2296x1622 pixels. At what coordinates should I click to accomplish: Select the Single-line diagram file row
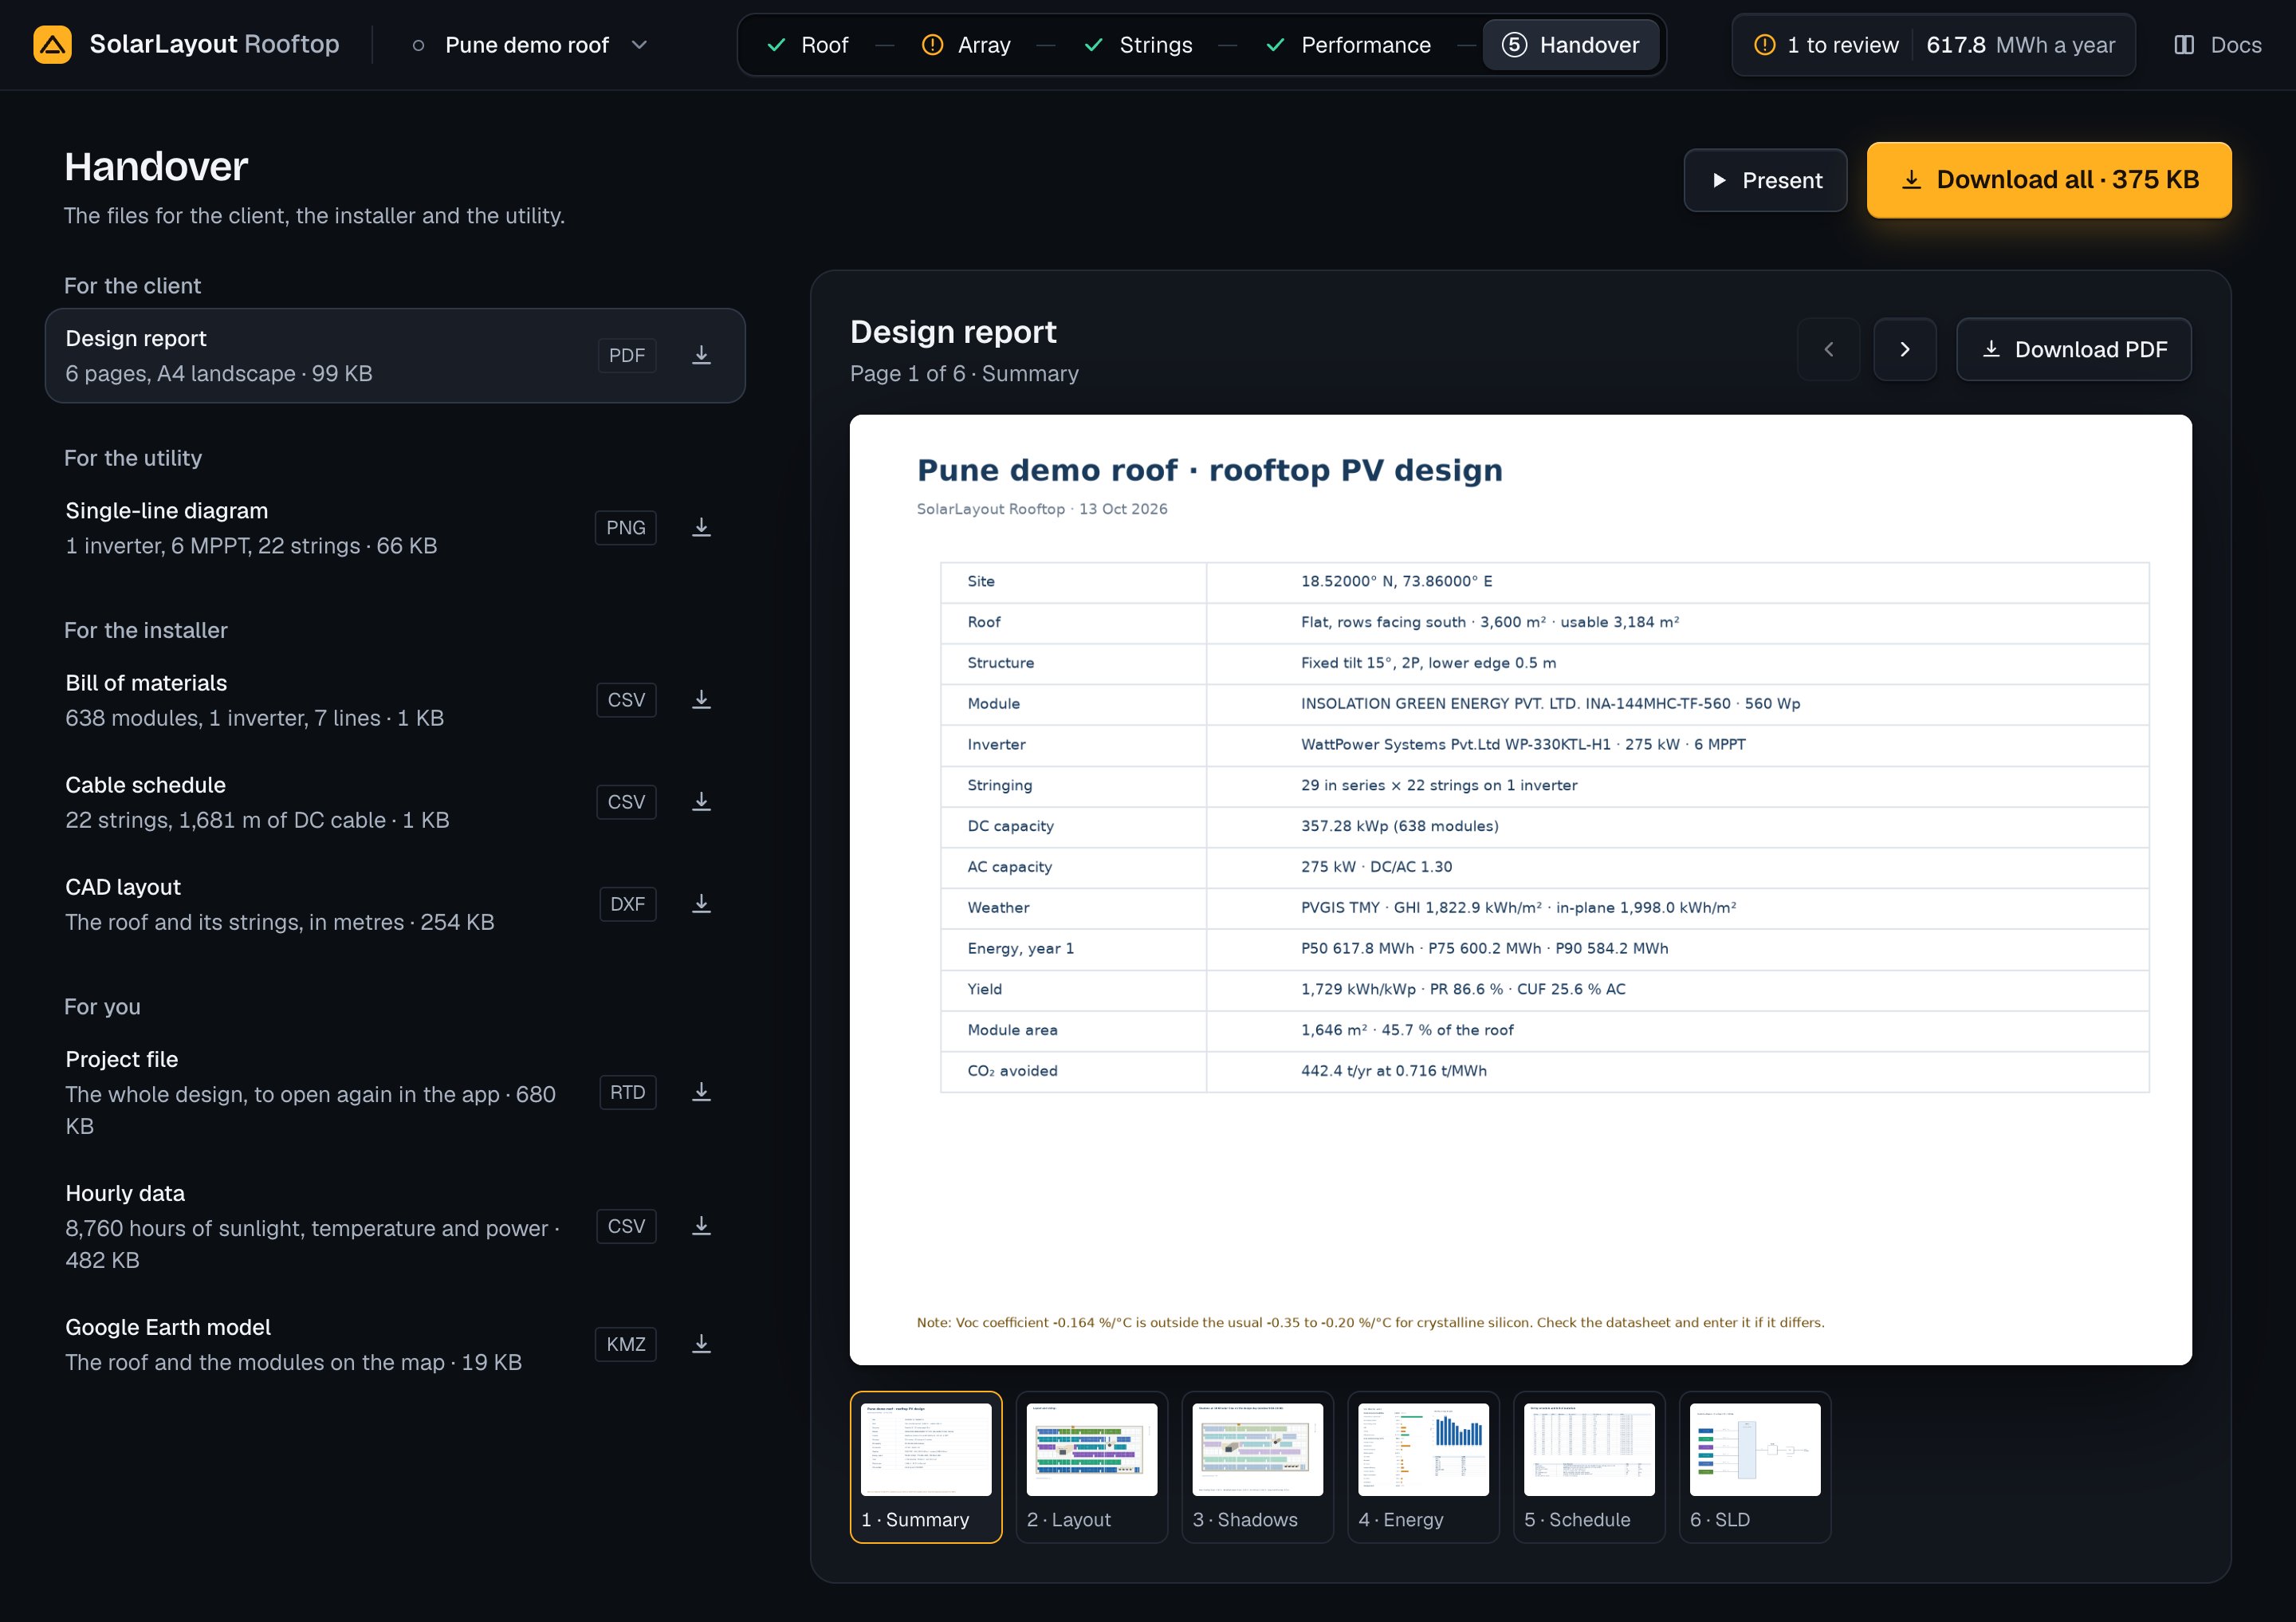coord(395,527)
